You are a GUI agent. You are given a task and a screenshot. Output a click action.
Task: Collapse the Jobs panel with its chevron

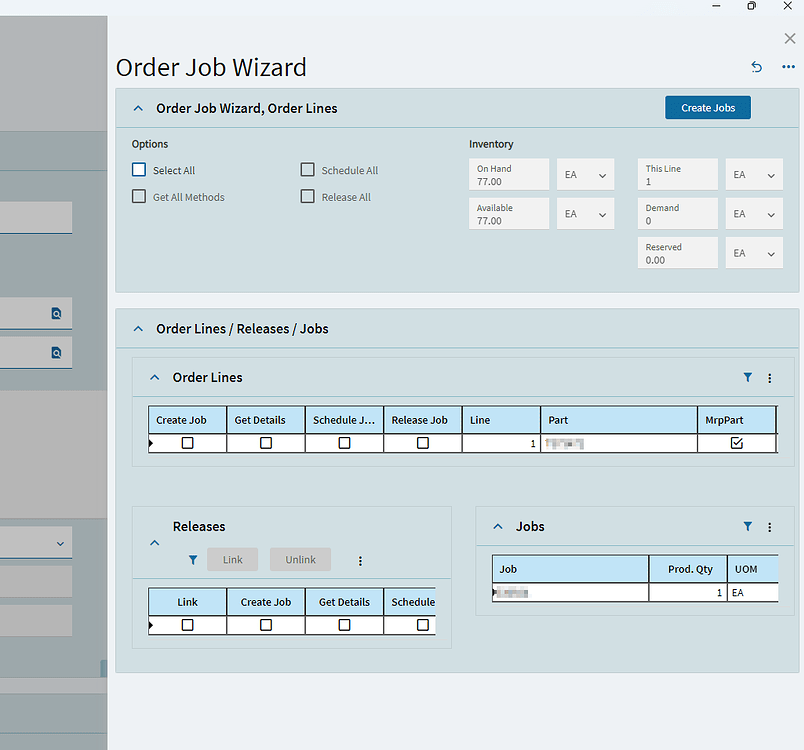point(498,526)
